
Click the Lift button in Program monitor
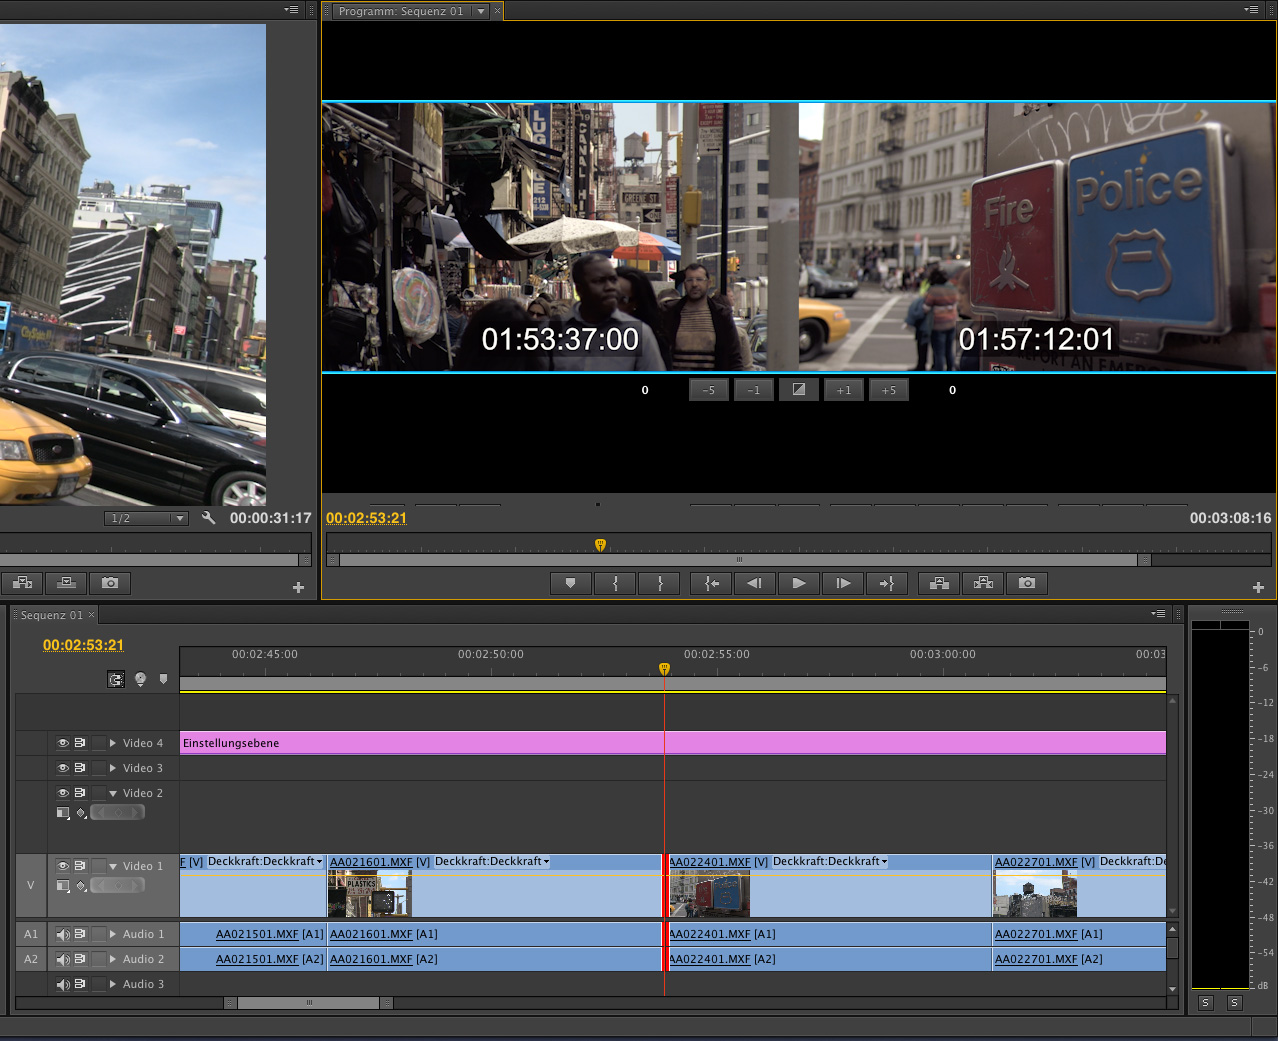click(x=939, y=583)
